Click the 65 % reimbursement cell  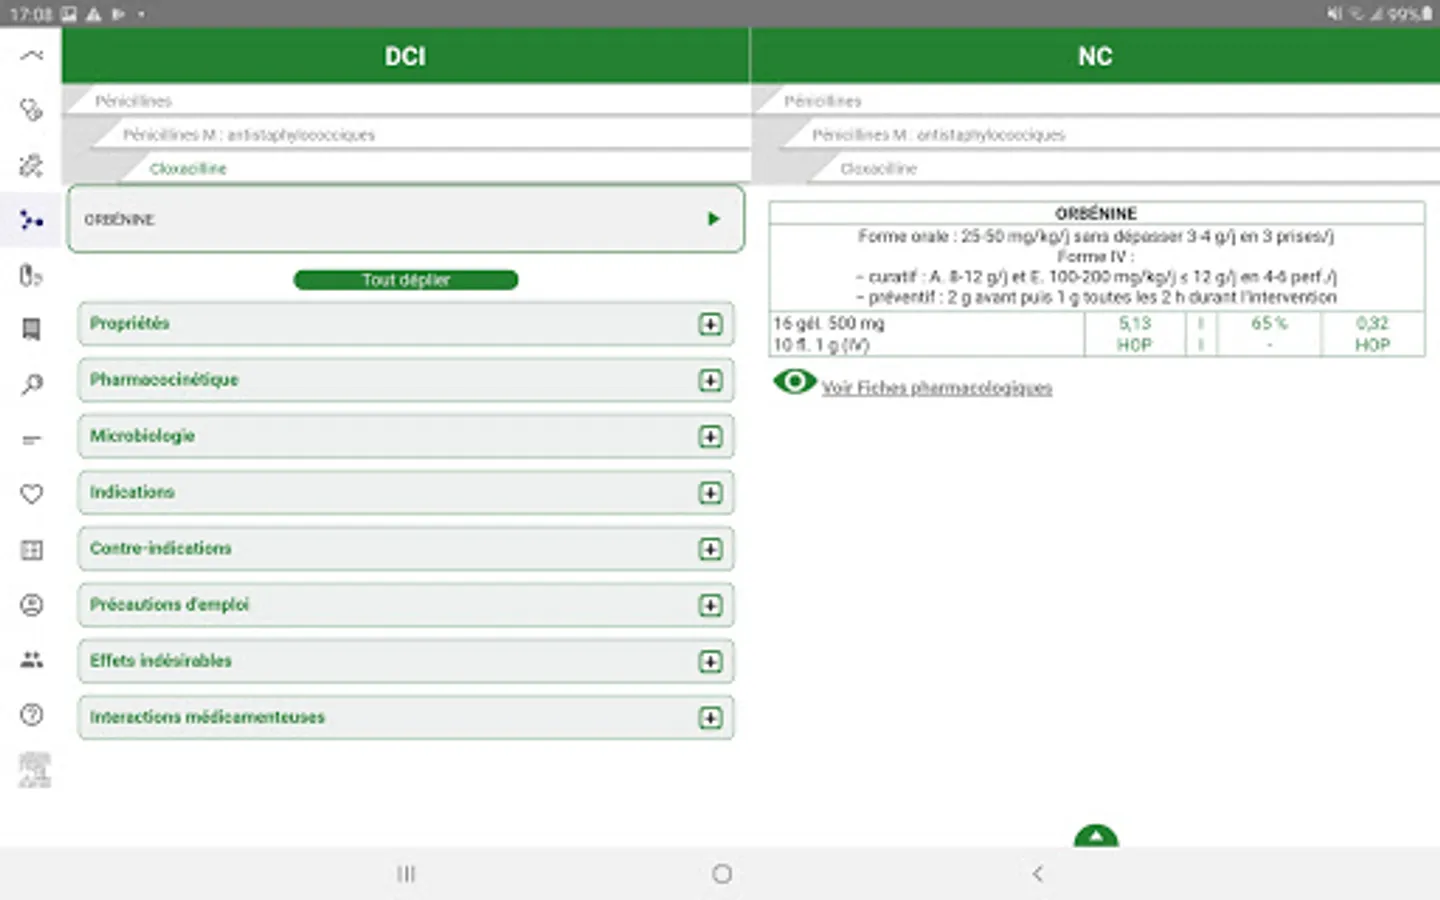pyautogui.click(x=1269, y=323)
